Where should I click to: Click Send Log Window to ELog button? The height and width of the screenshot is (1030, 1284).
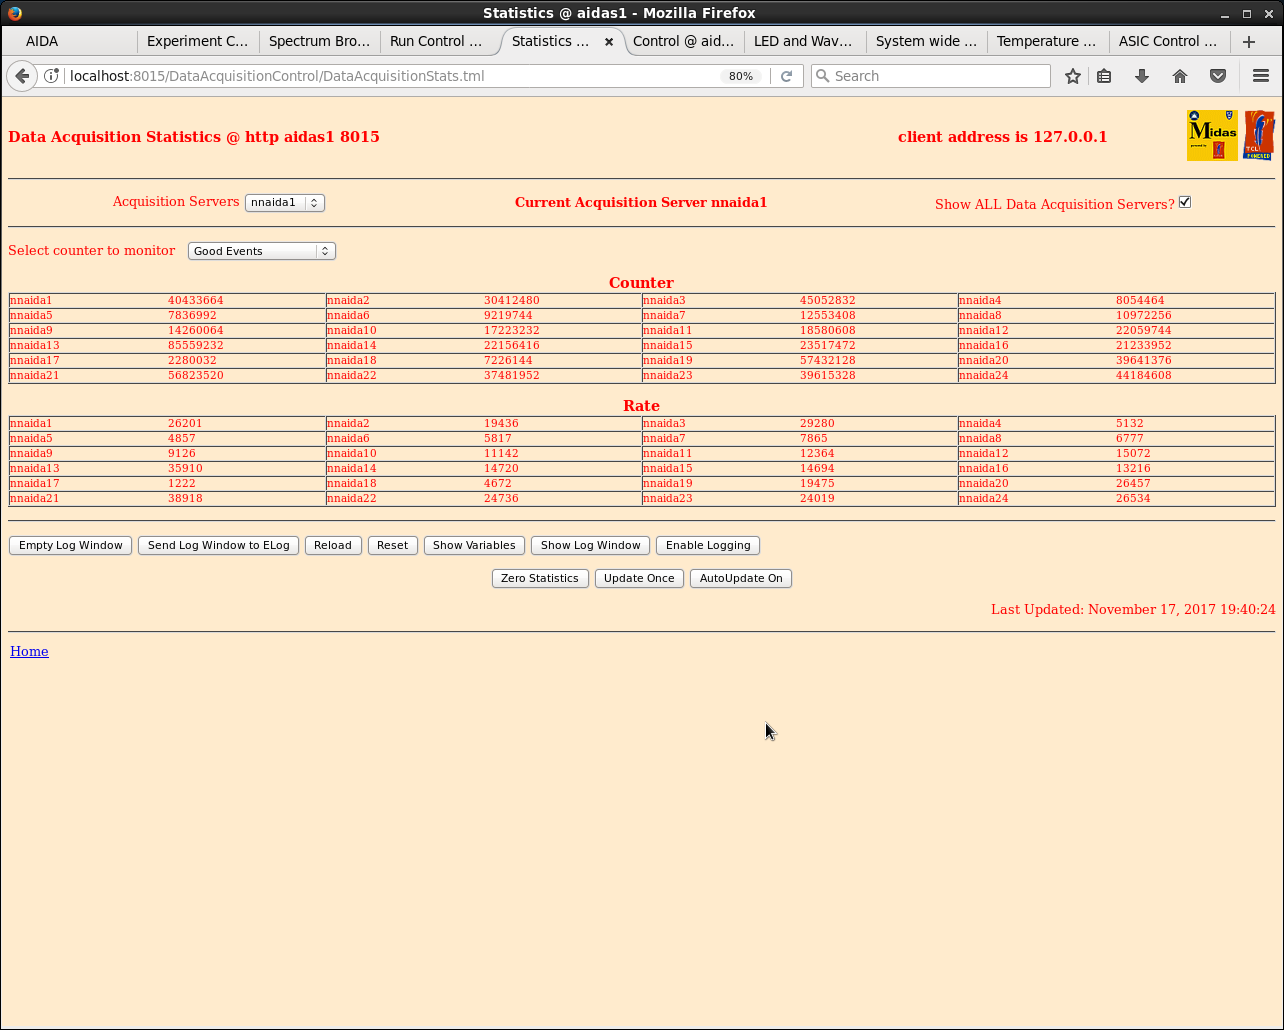tap(218, 545)
